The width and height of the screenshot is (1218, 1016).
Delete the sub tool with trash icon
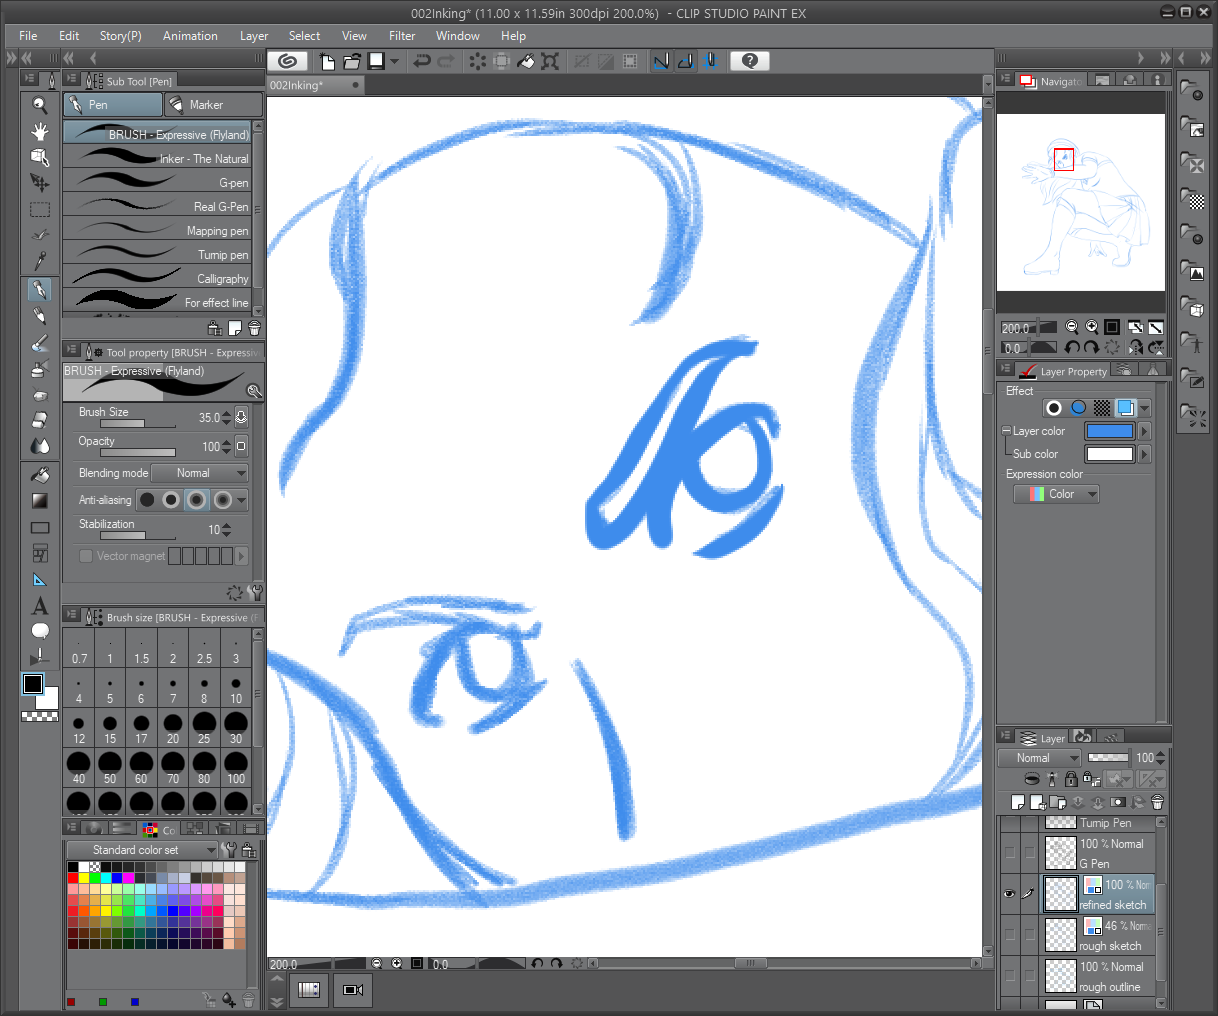coord(254,328)
